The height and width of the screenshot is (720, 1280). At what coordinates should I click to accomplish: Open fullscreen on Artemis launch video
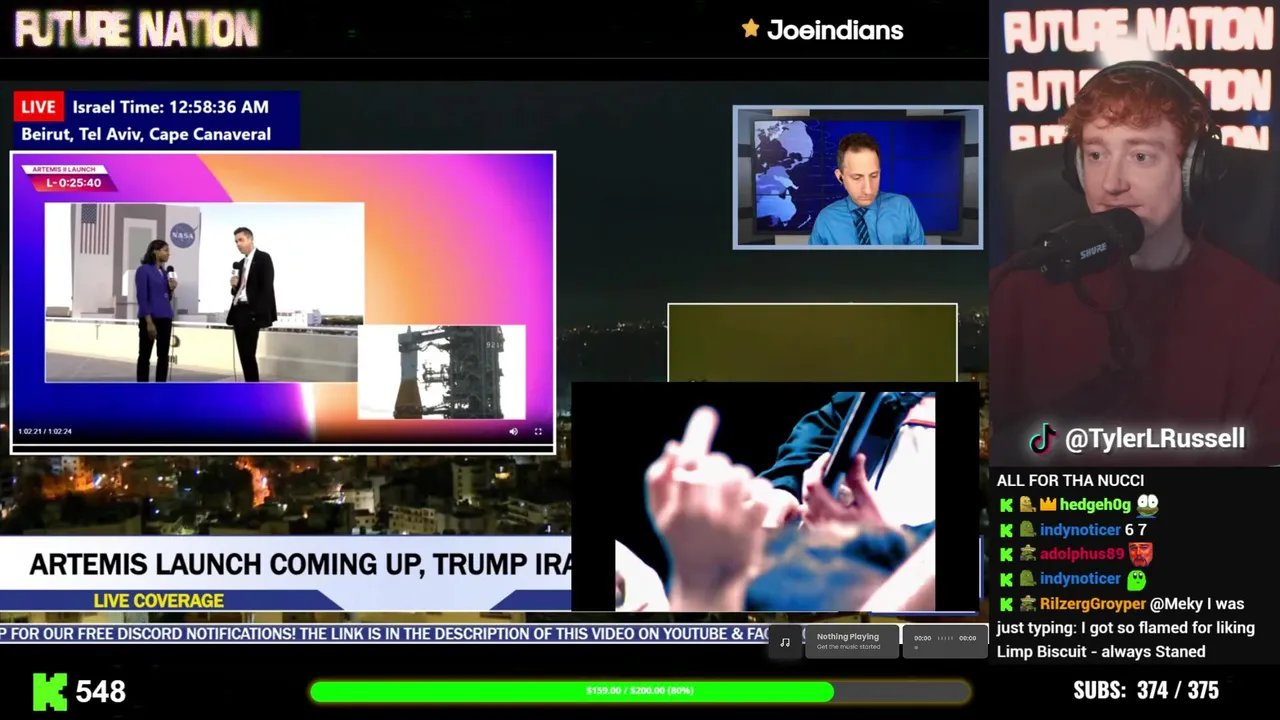pyautogui.click(x=538, y=431)
